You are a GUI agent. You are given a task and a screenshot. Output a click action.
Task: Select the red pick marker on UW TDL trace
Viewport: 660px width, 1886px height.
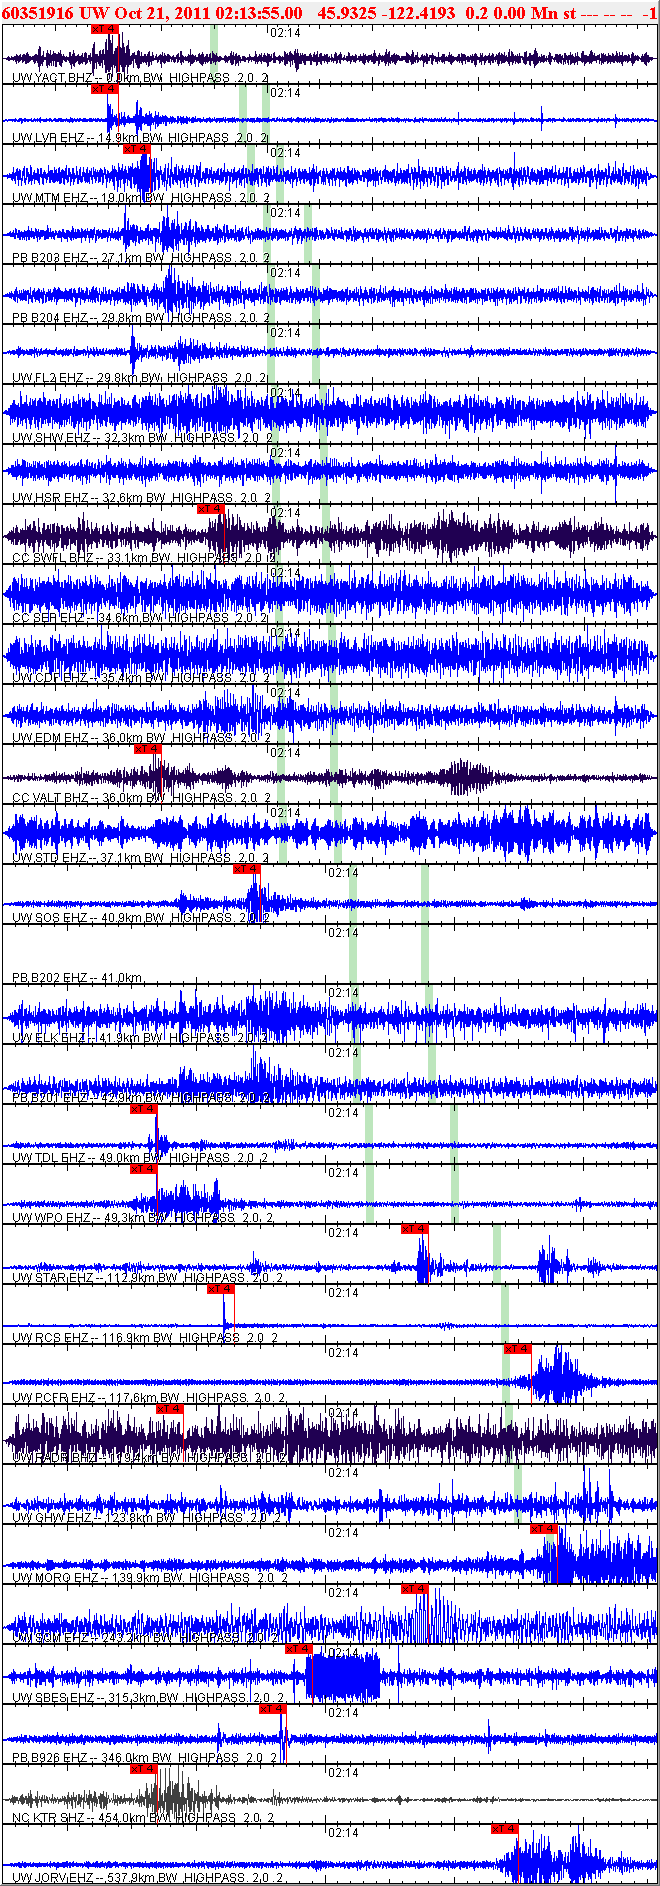(x=143, y=1109)
